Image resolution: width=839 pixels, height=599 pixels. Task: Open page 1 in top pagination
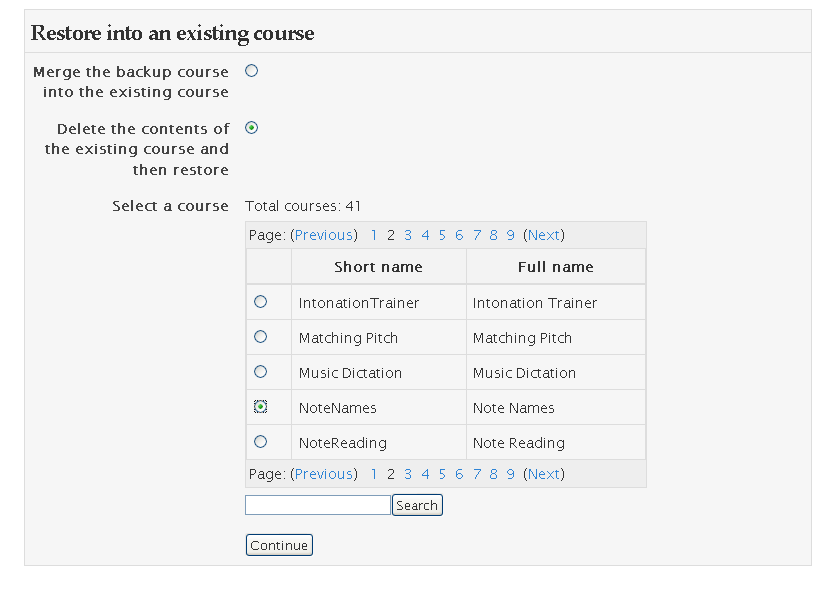click(374, 235)
